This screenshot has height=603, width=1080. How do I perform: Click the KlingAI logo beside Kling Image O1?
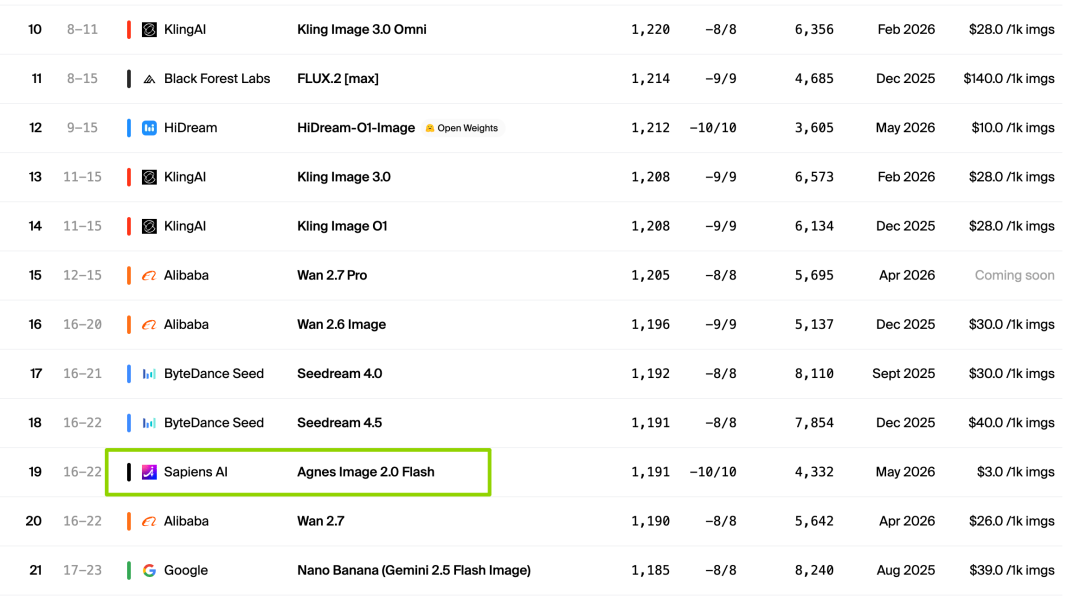click(x=149, y=226)
